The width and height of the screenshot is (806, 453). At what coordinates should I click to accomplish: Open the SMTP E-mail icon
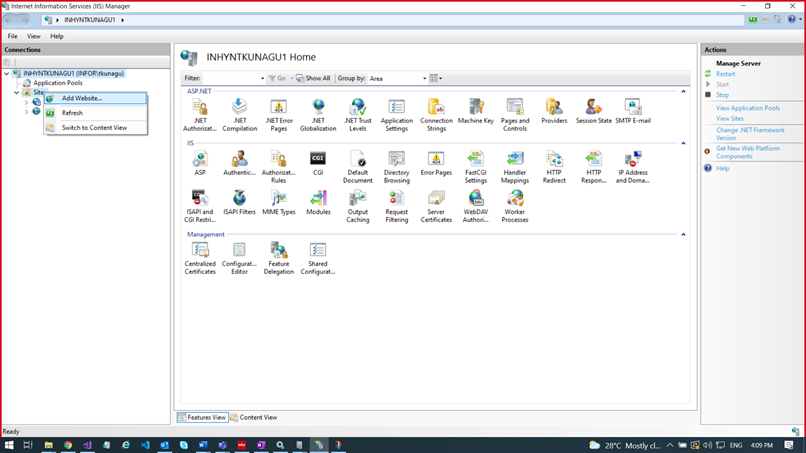(632, 108)
